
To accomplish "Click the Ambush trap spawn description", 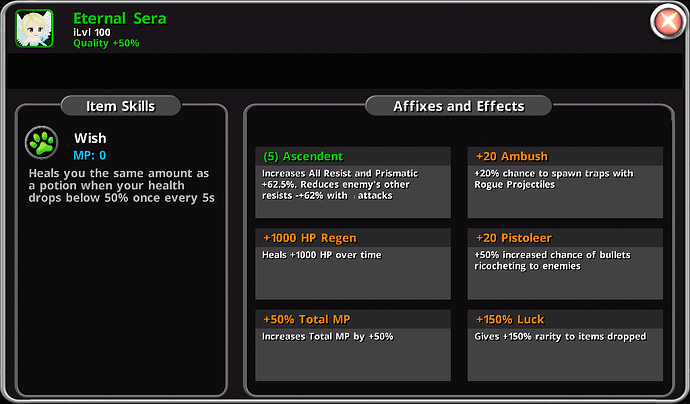I will tap(554, 179).
